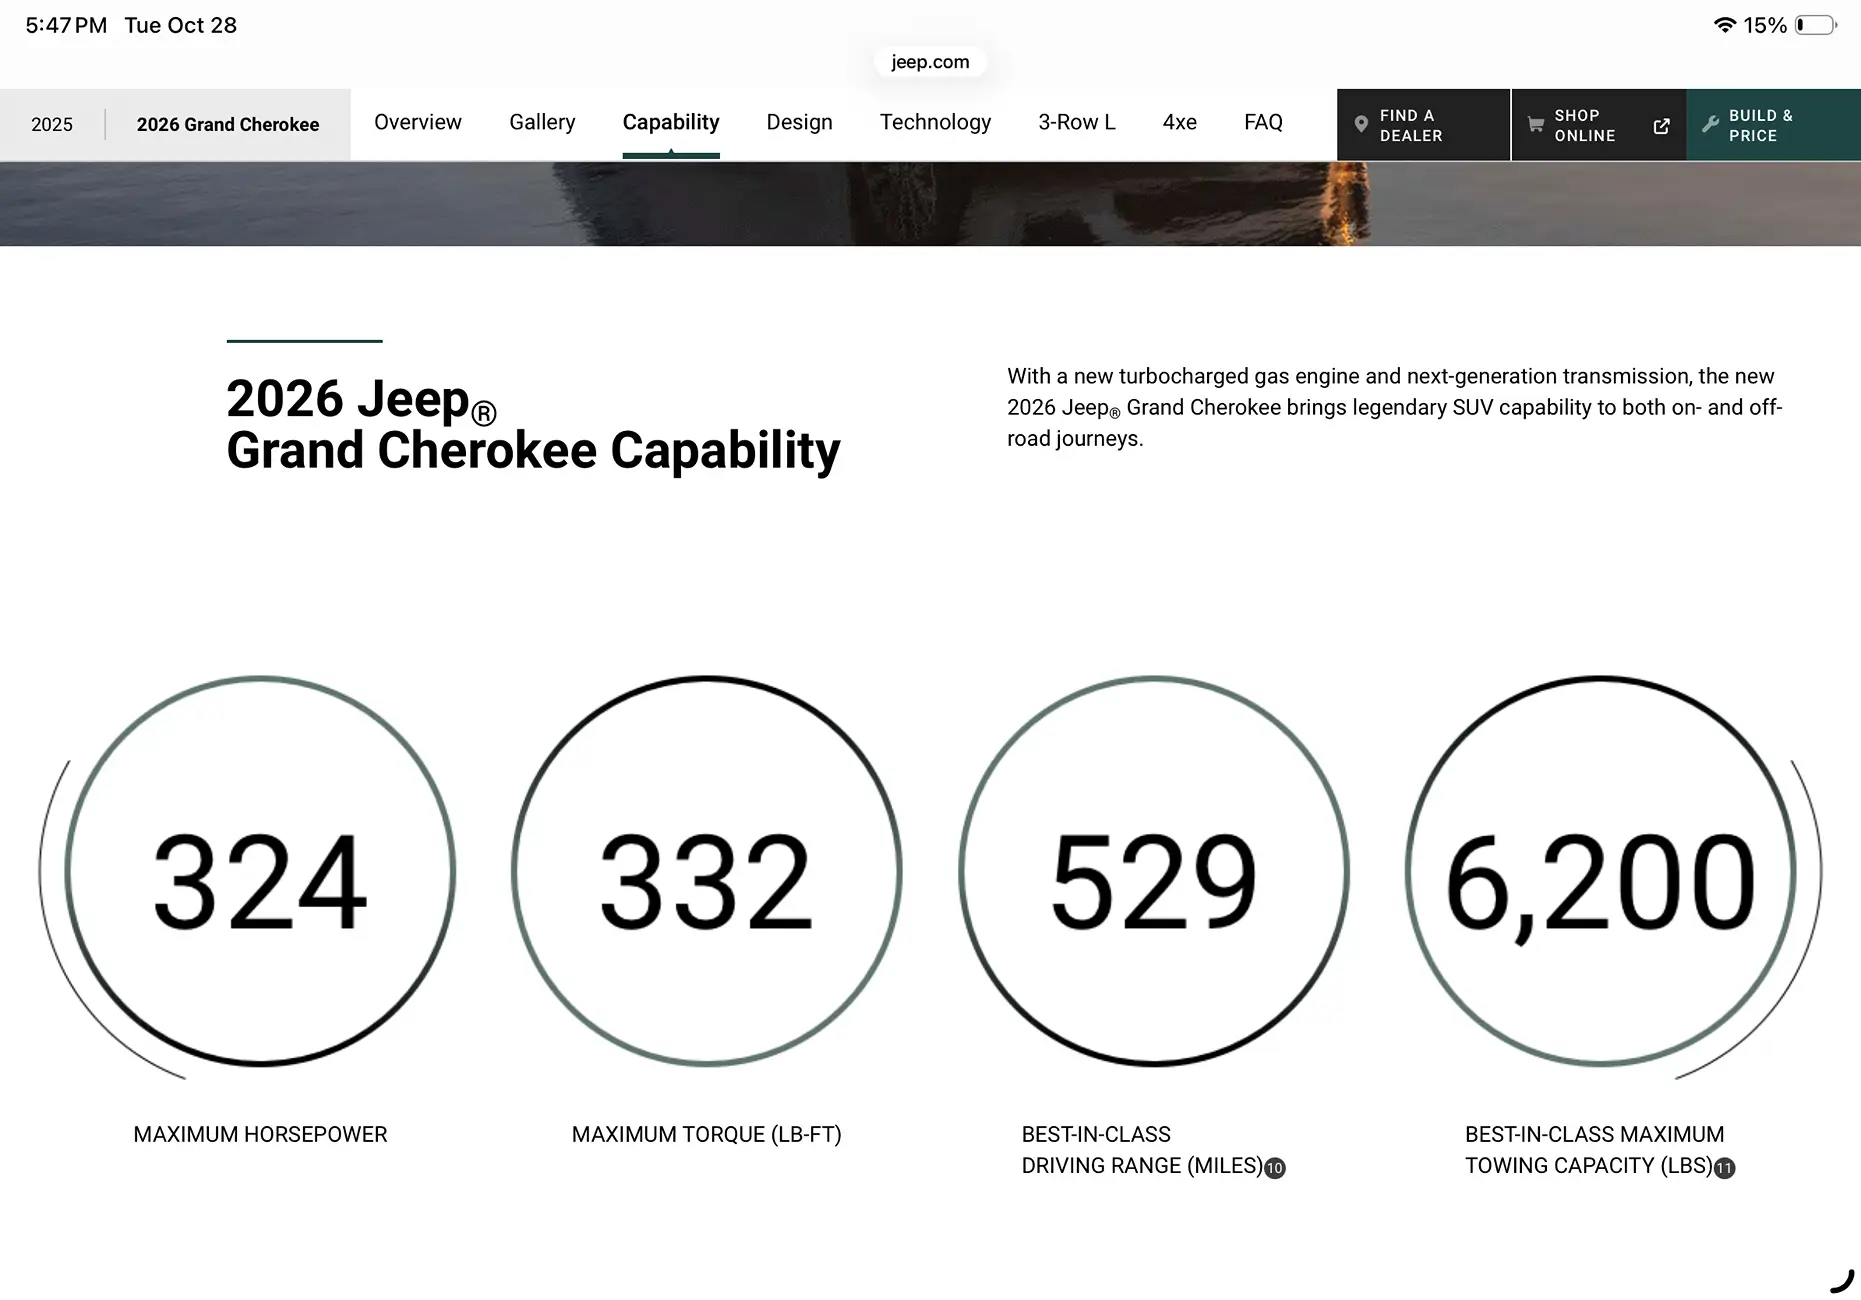Click the shopping cart icon
Screen dimensions: 1861x1300
1535,125
